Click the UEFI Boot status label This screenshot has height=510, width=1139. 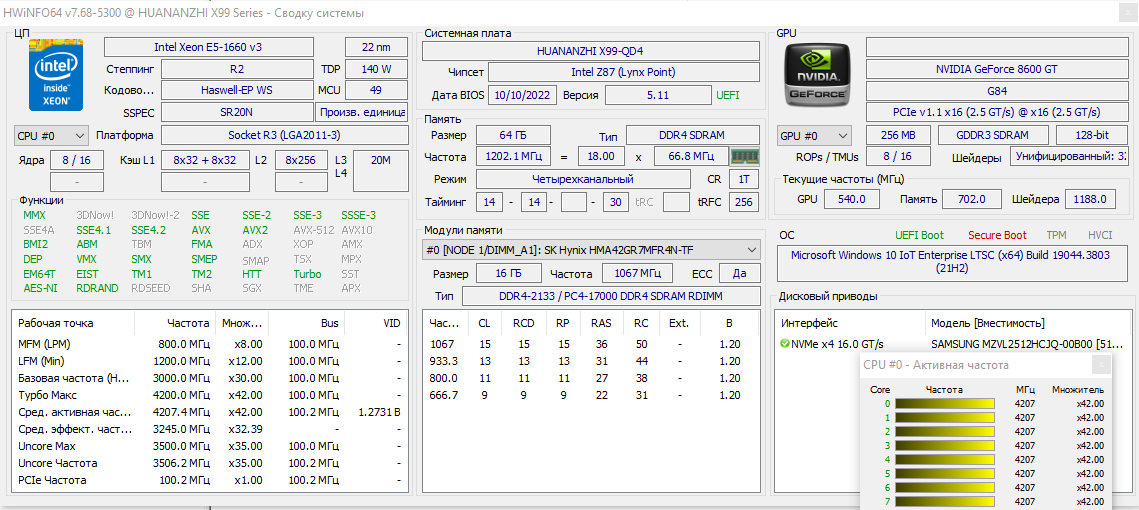[920, 235]
